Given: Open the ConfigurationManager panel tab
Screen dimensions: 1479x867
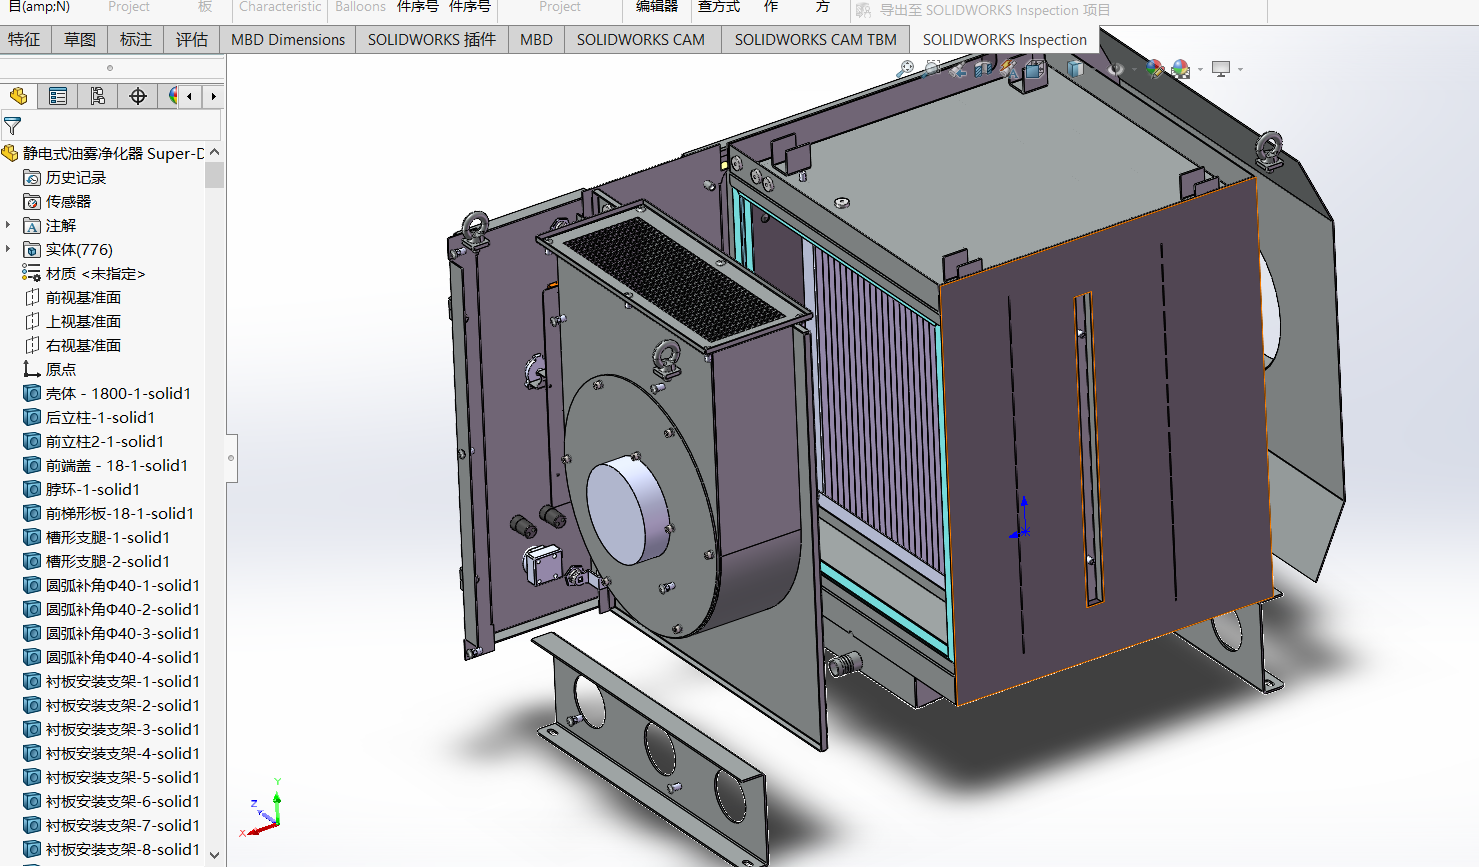Looking at the screenshot, I should pos(98,96).
